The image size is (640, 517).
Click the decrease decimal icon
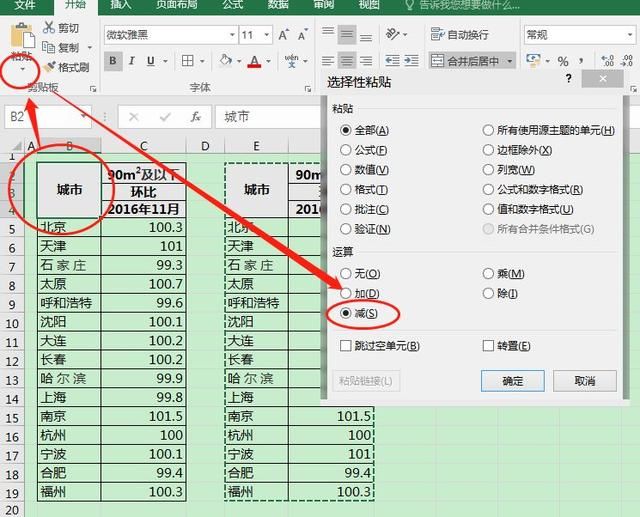pos(627,61)
